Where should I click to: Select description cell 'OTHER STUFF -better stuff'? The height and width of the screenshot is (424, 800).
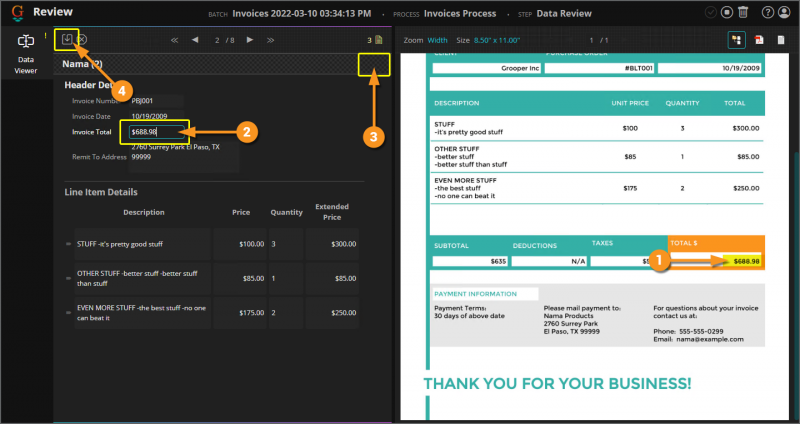(x=142, y=279)
